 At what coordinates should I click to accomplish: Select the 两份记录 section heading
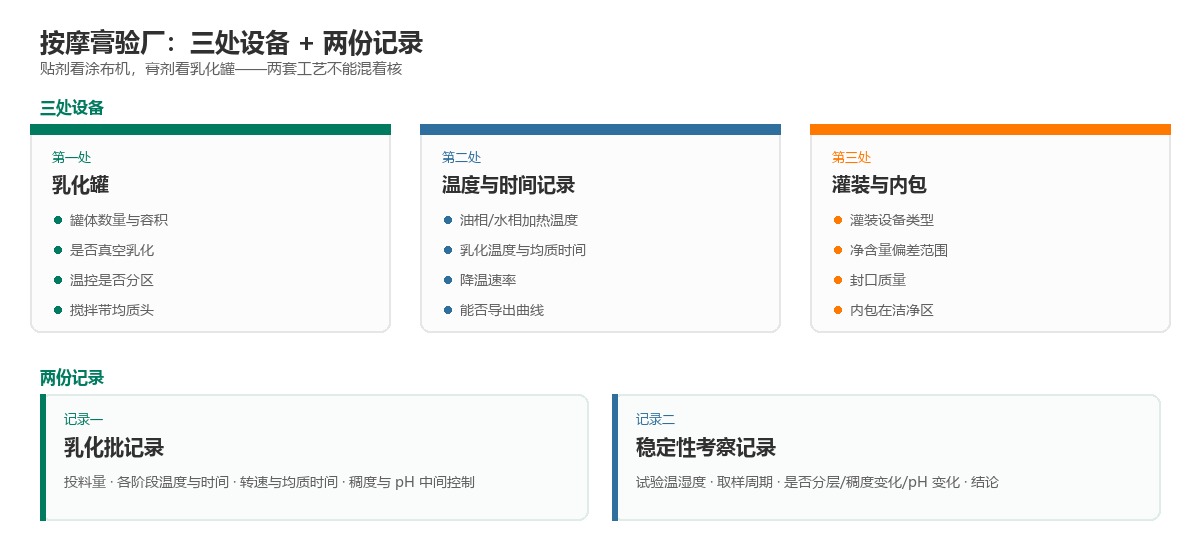click(x=72, y=378)
